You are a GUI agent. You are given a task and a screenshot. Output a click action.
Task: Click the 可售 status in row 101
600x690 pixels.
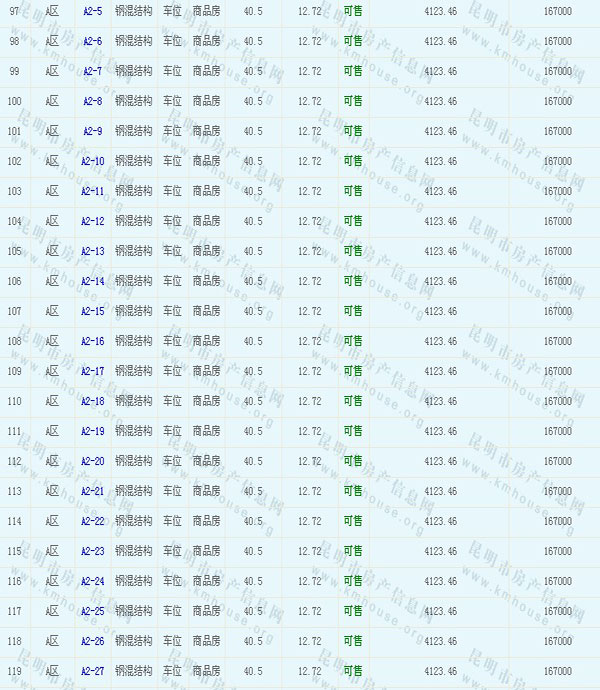(x=353, y=131)
